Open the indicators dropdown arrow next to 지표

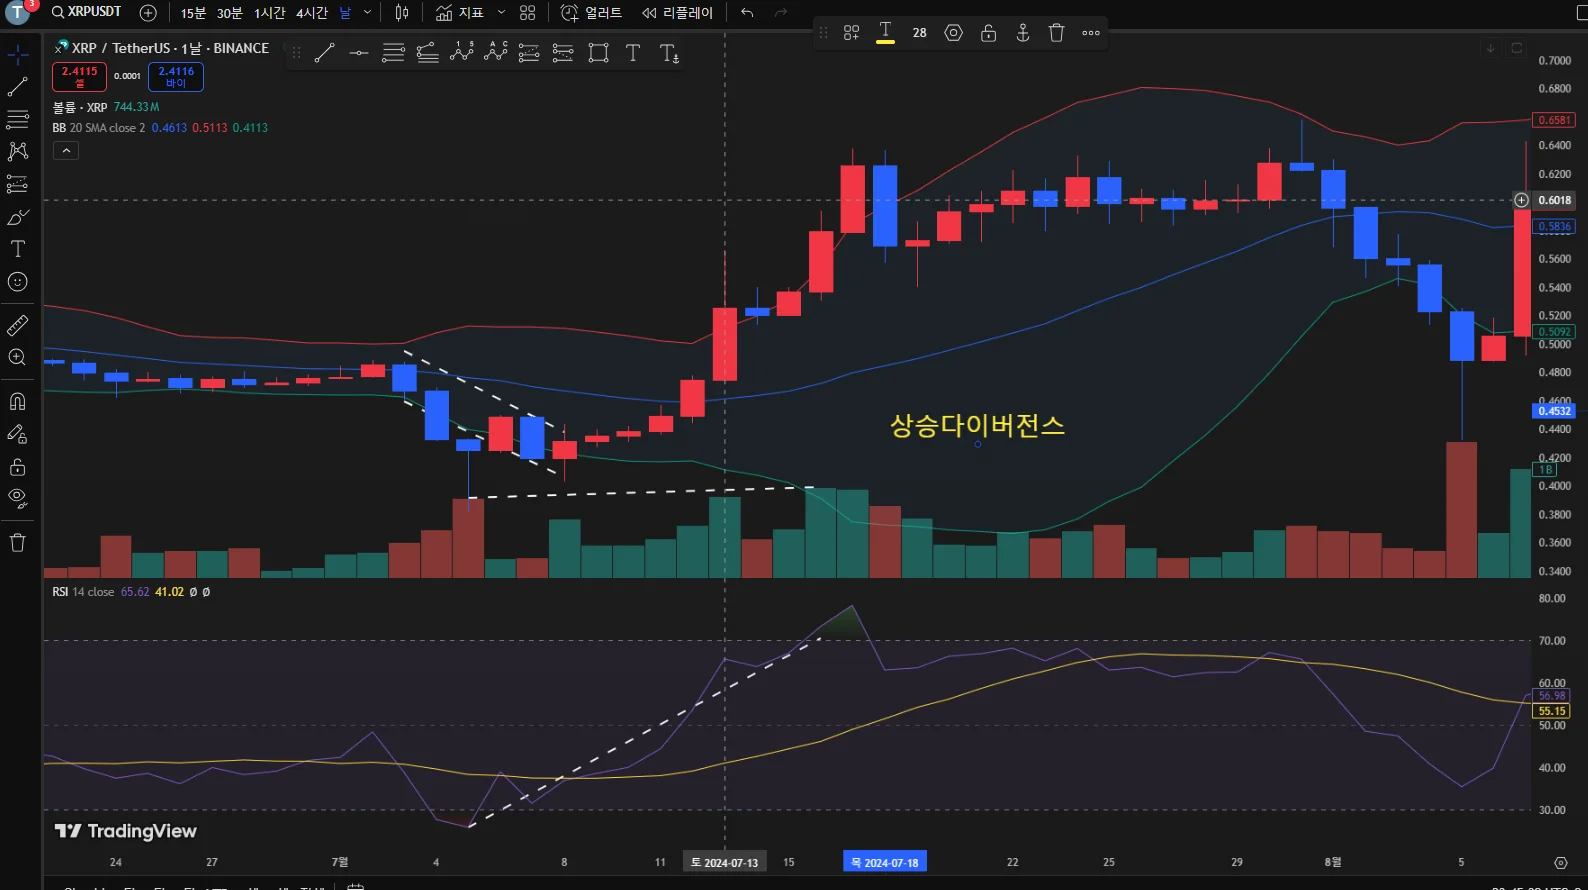(x=501, y=13)
